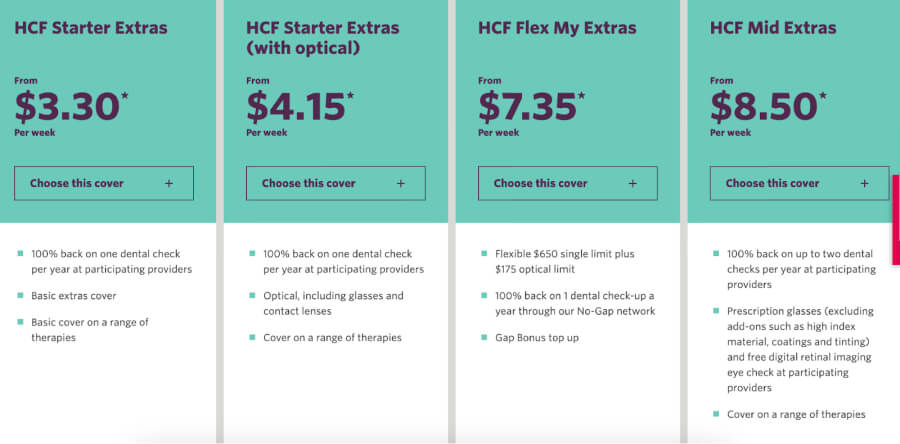Click the $3.30 per week price
The width and height of the screenshot is (900, 444).
(67, 106)
